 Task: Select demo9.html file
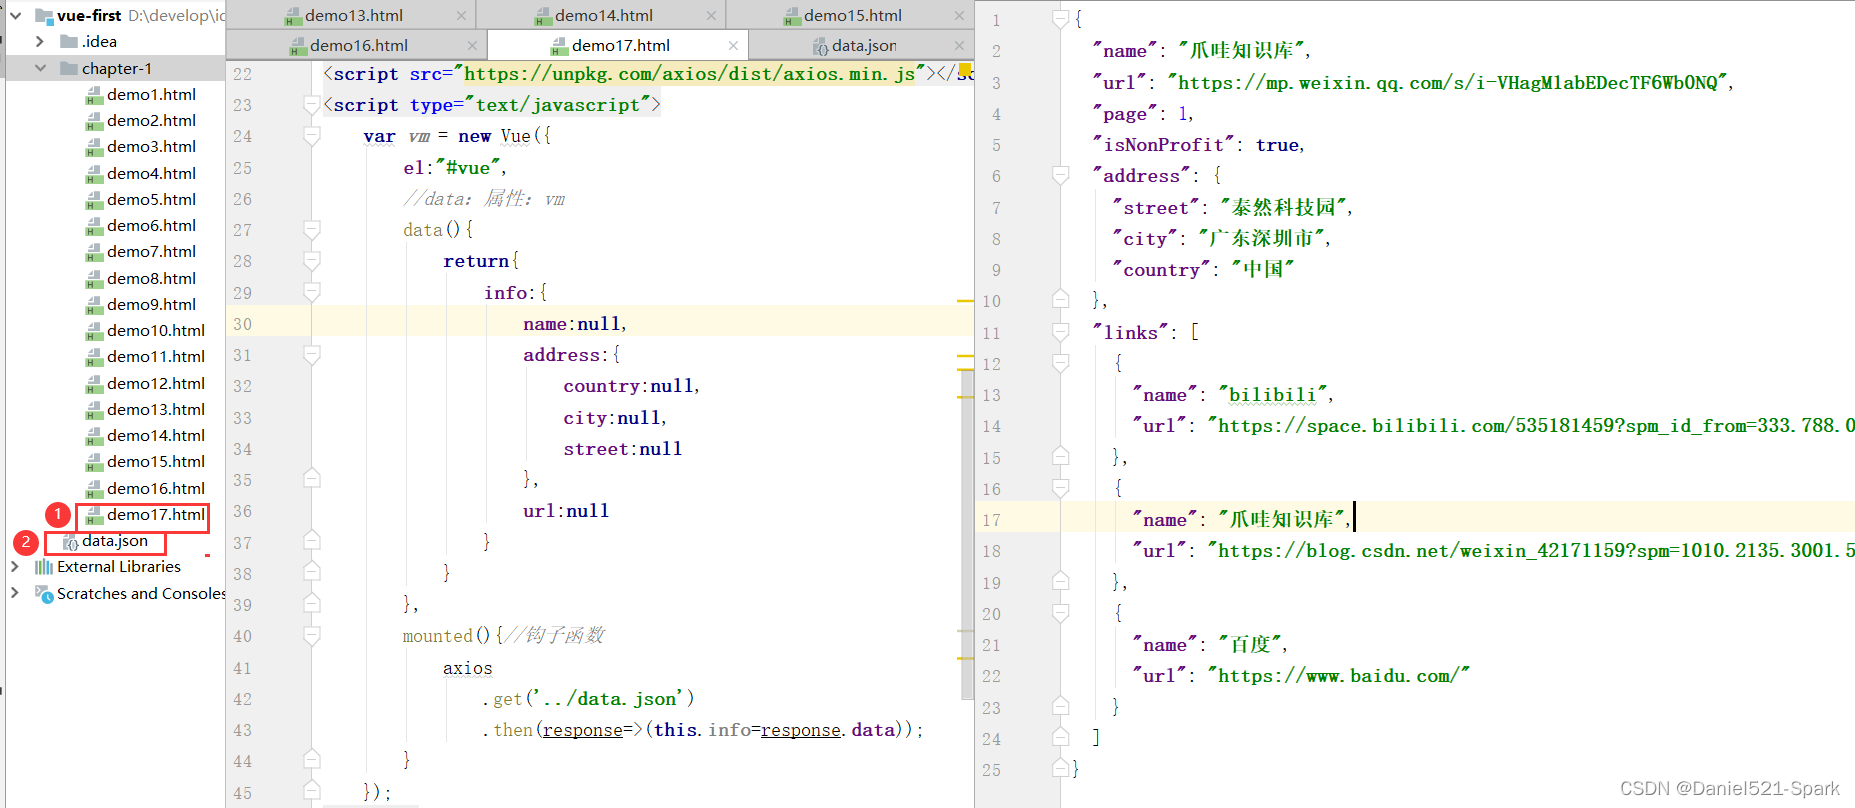point(151,304)
